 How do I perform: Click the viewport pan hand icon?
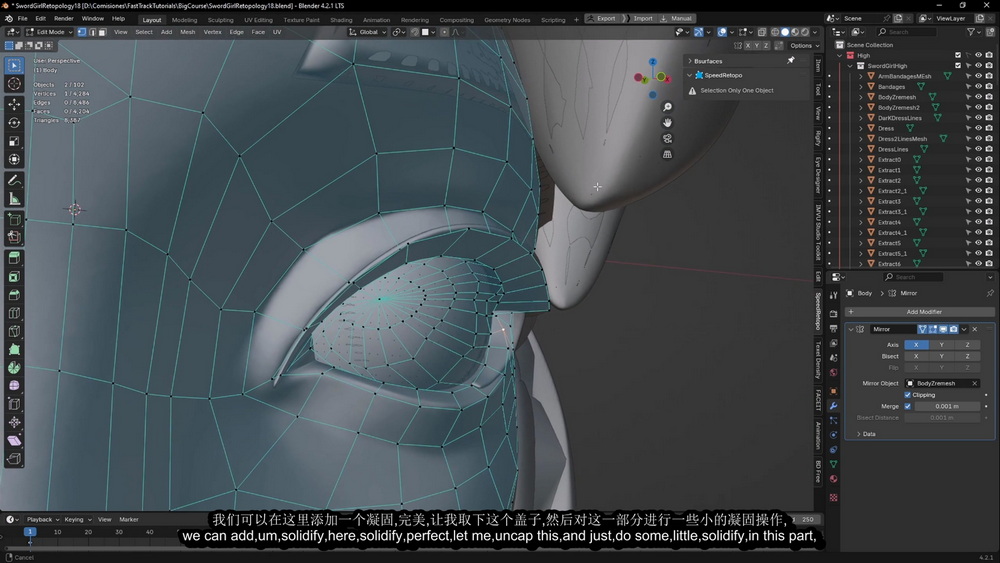pyautogui.click(x=667, y=122)
